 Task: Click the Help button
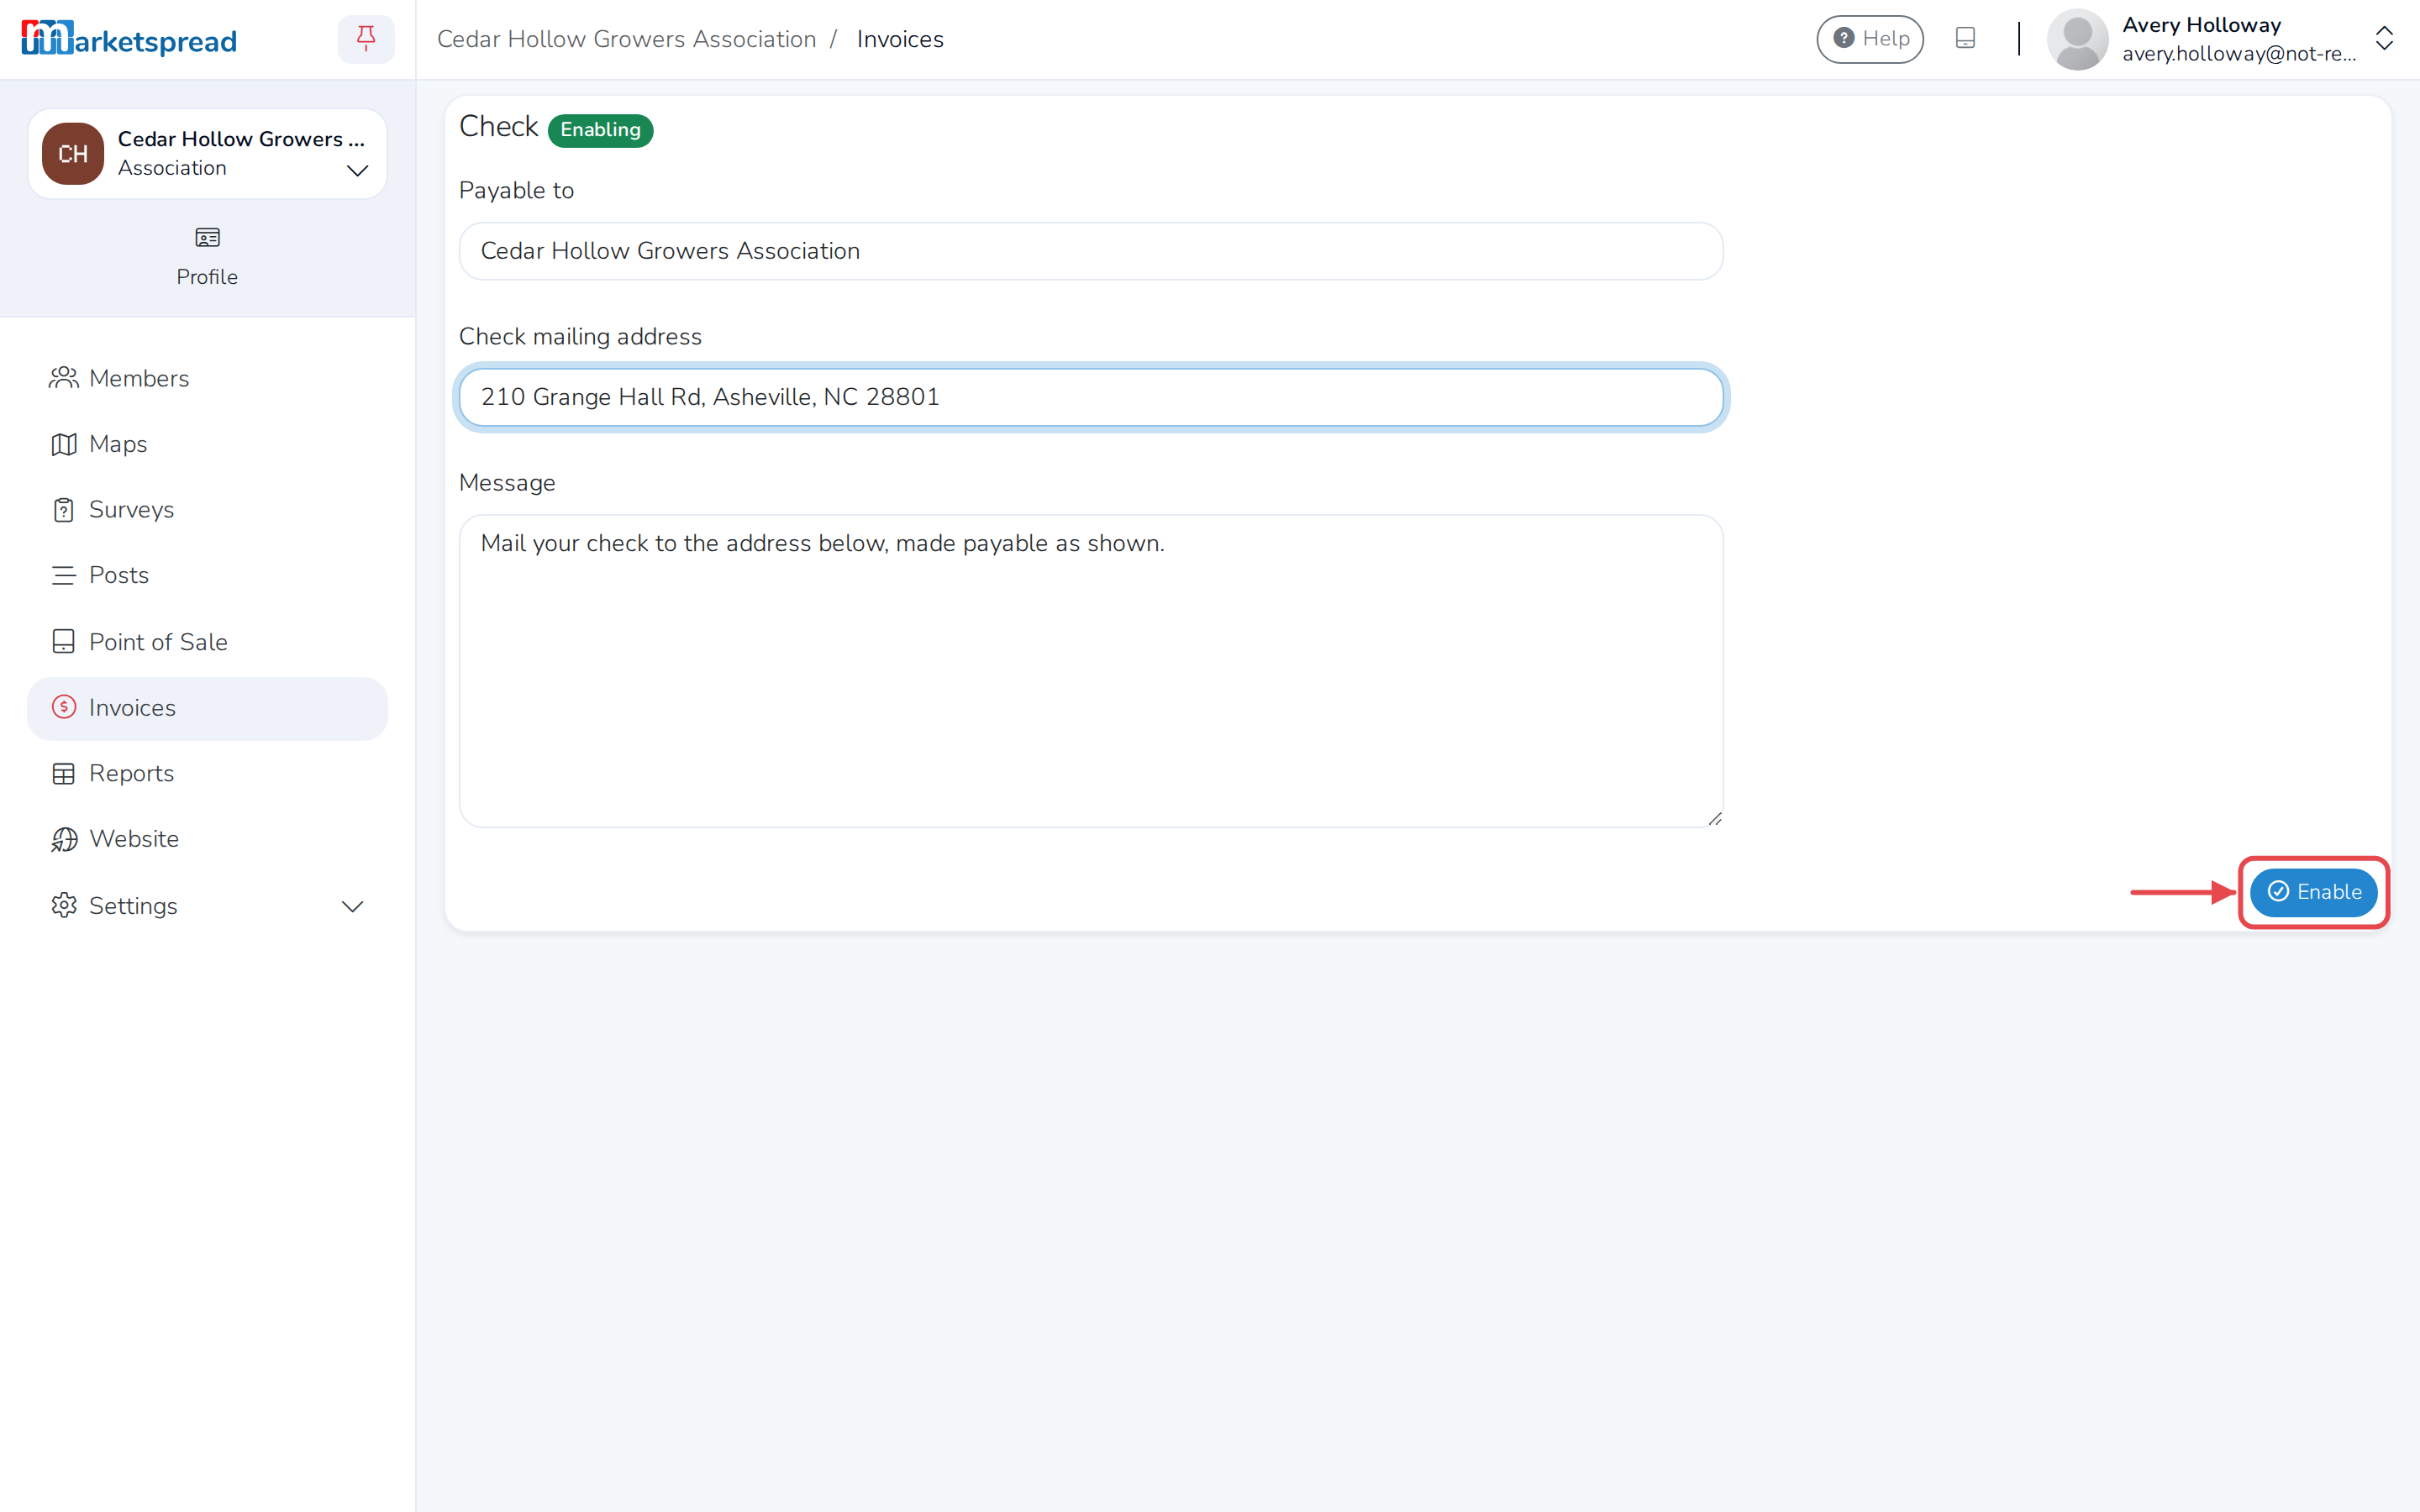[1870, 39]
